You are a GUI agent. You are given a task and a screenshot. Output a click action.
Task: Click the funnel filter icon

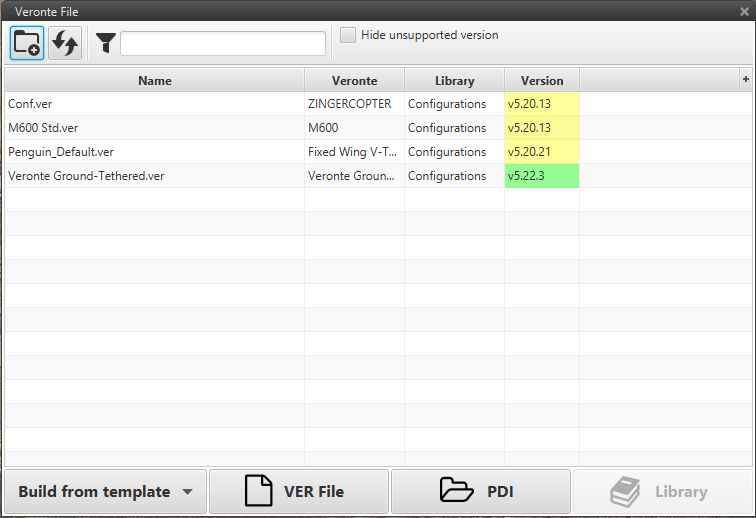[x=106, y=43]
